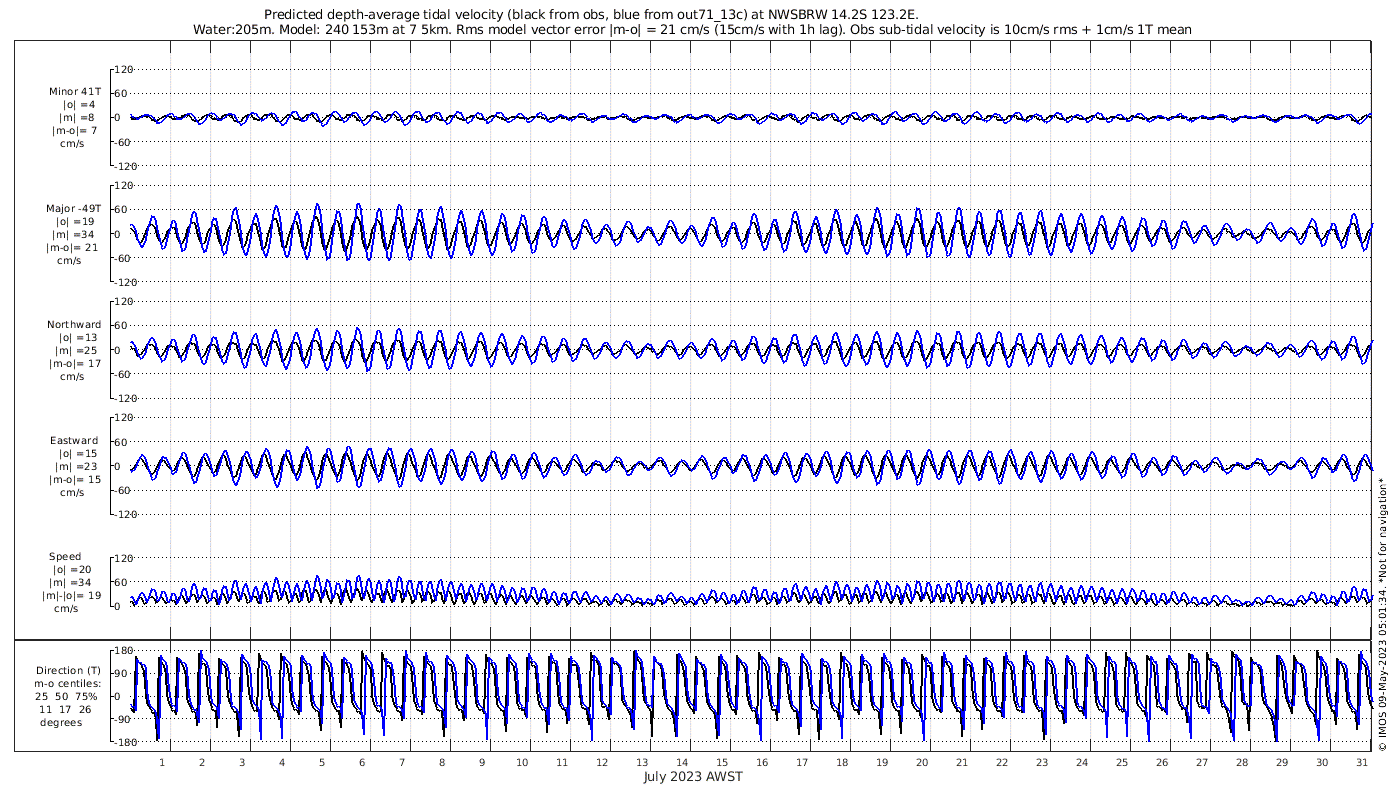Select the 'Eastward' panel label
Viewport: 1400px width, 800px height.
(x=74, y=440)
